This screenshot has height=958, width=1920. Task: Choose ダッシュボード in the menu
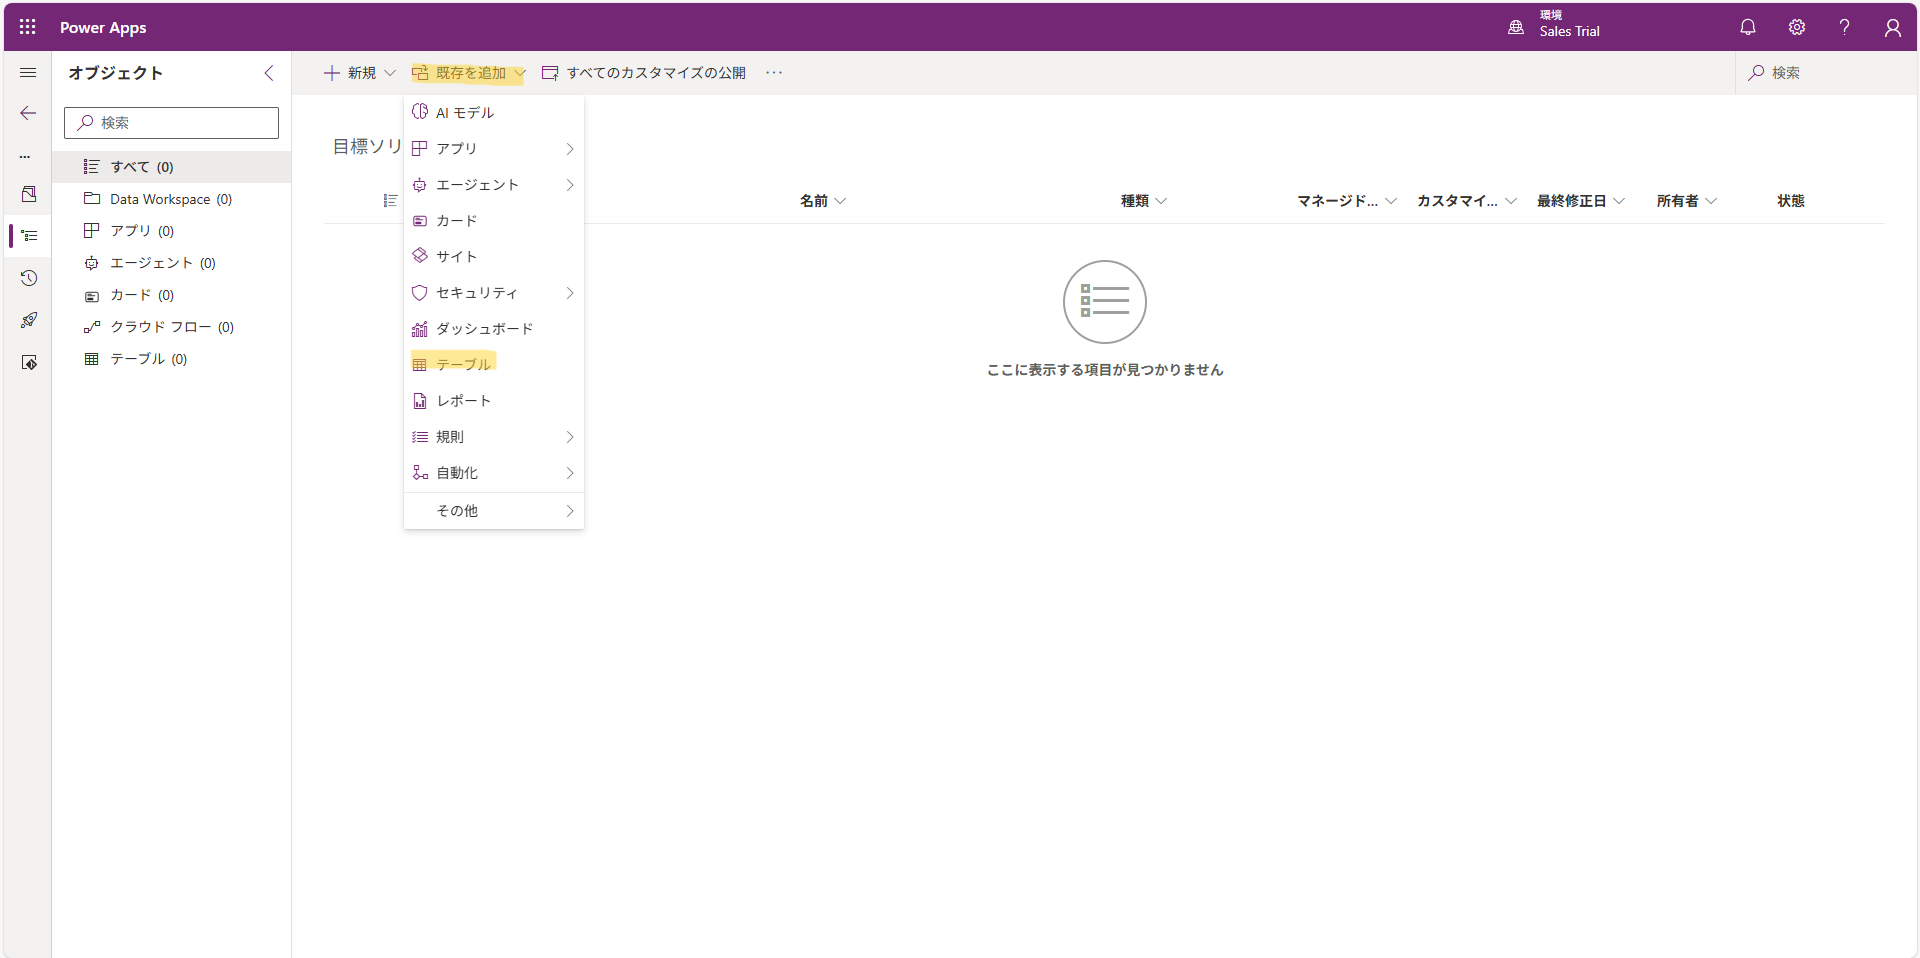click(484, 329)
